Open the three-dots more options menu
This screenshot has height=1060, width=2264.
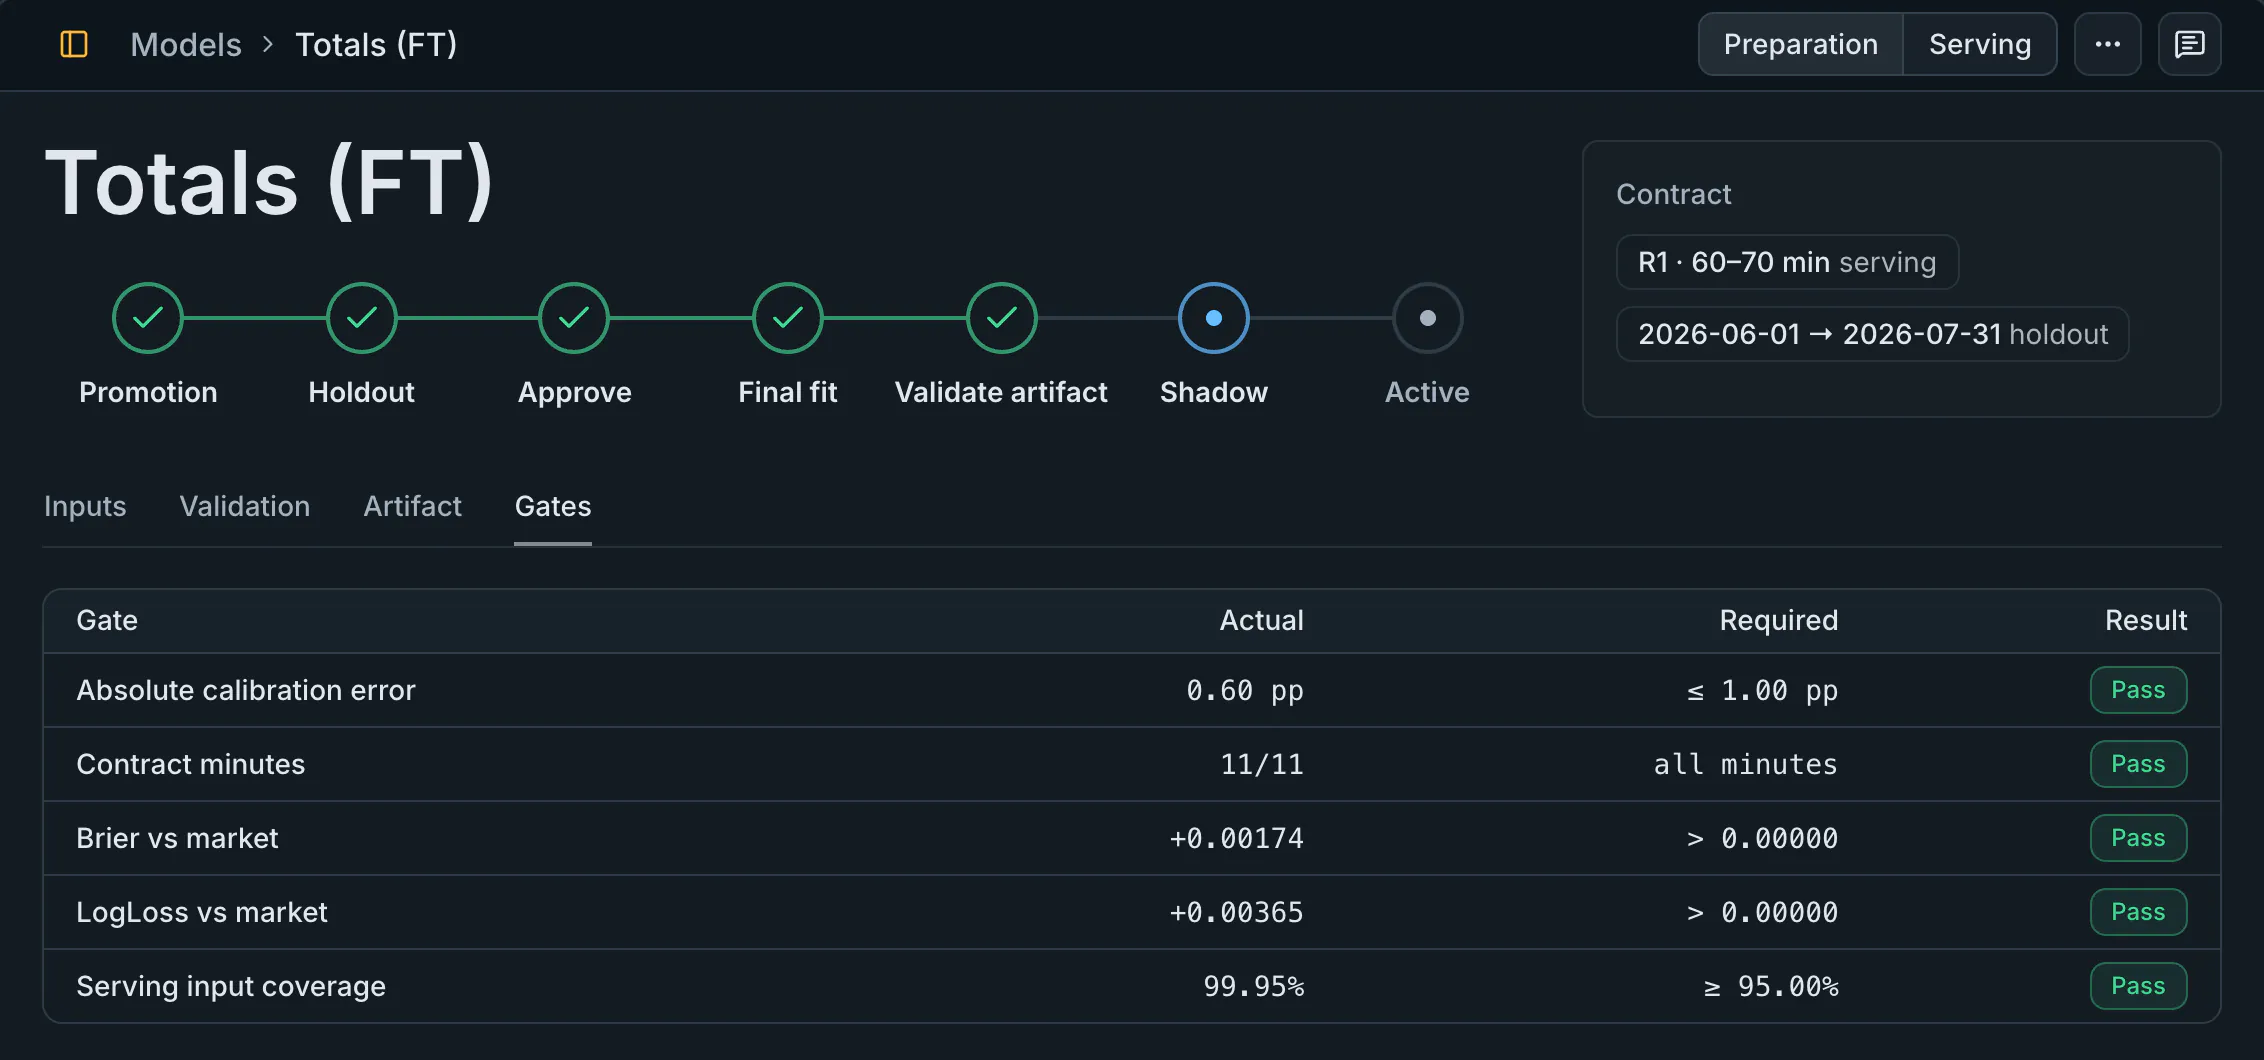2107,44
